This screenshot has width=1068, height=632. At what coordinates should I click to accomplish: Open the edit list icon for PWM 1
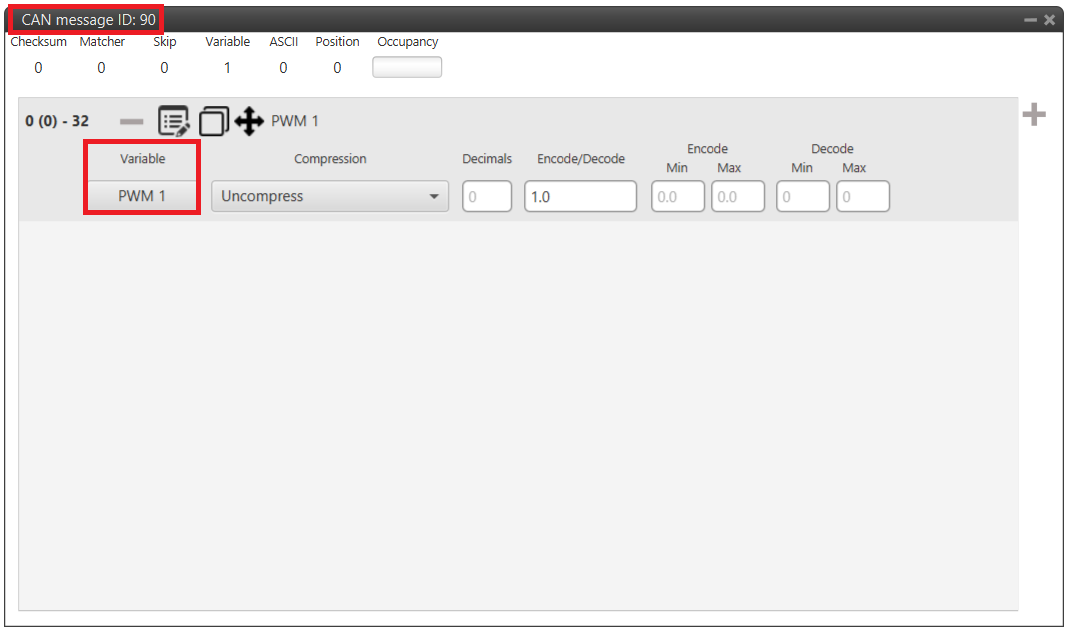click(x=174, y=121)
